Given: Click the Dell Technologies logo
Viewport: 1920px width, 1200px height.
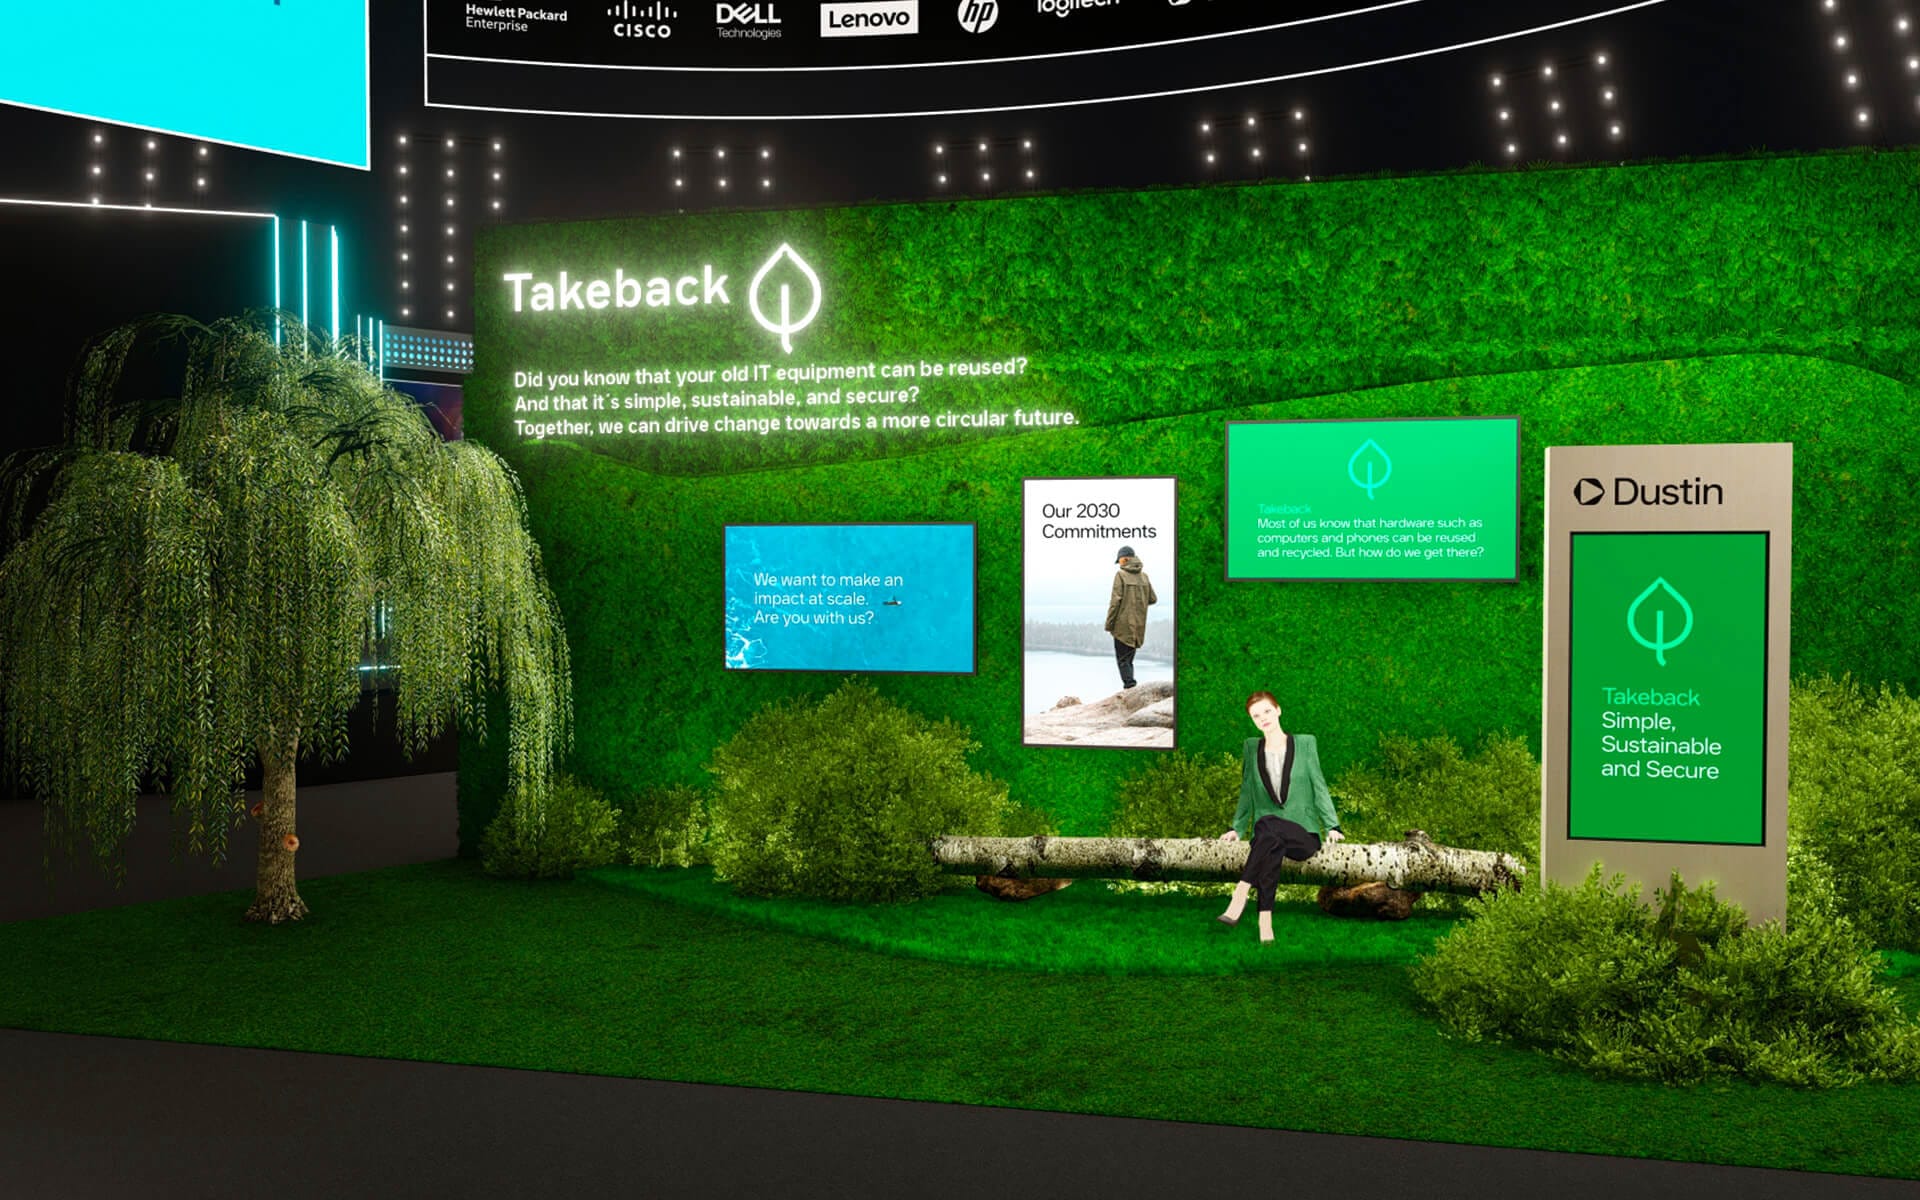Looking at the screenshot, I should coord(748,21).
